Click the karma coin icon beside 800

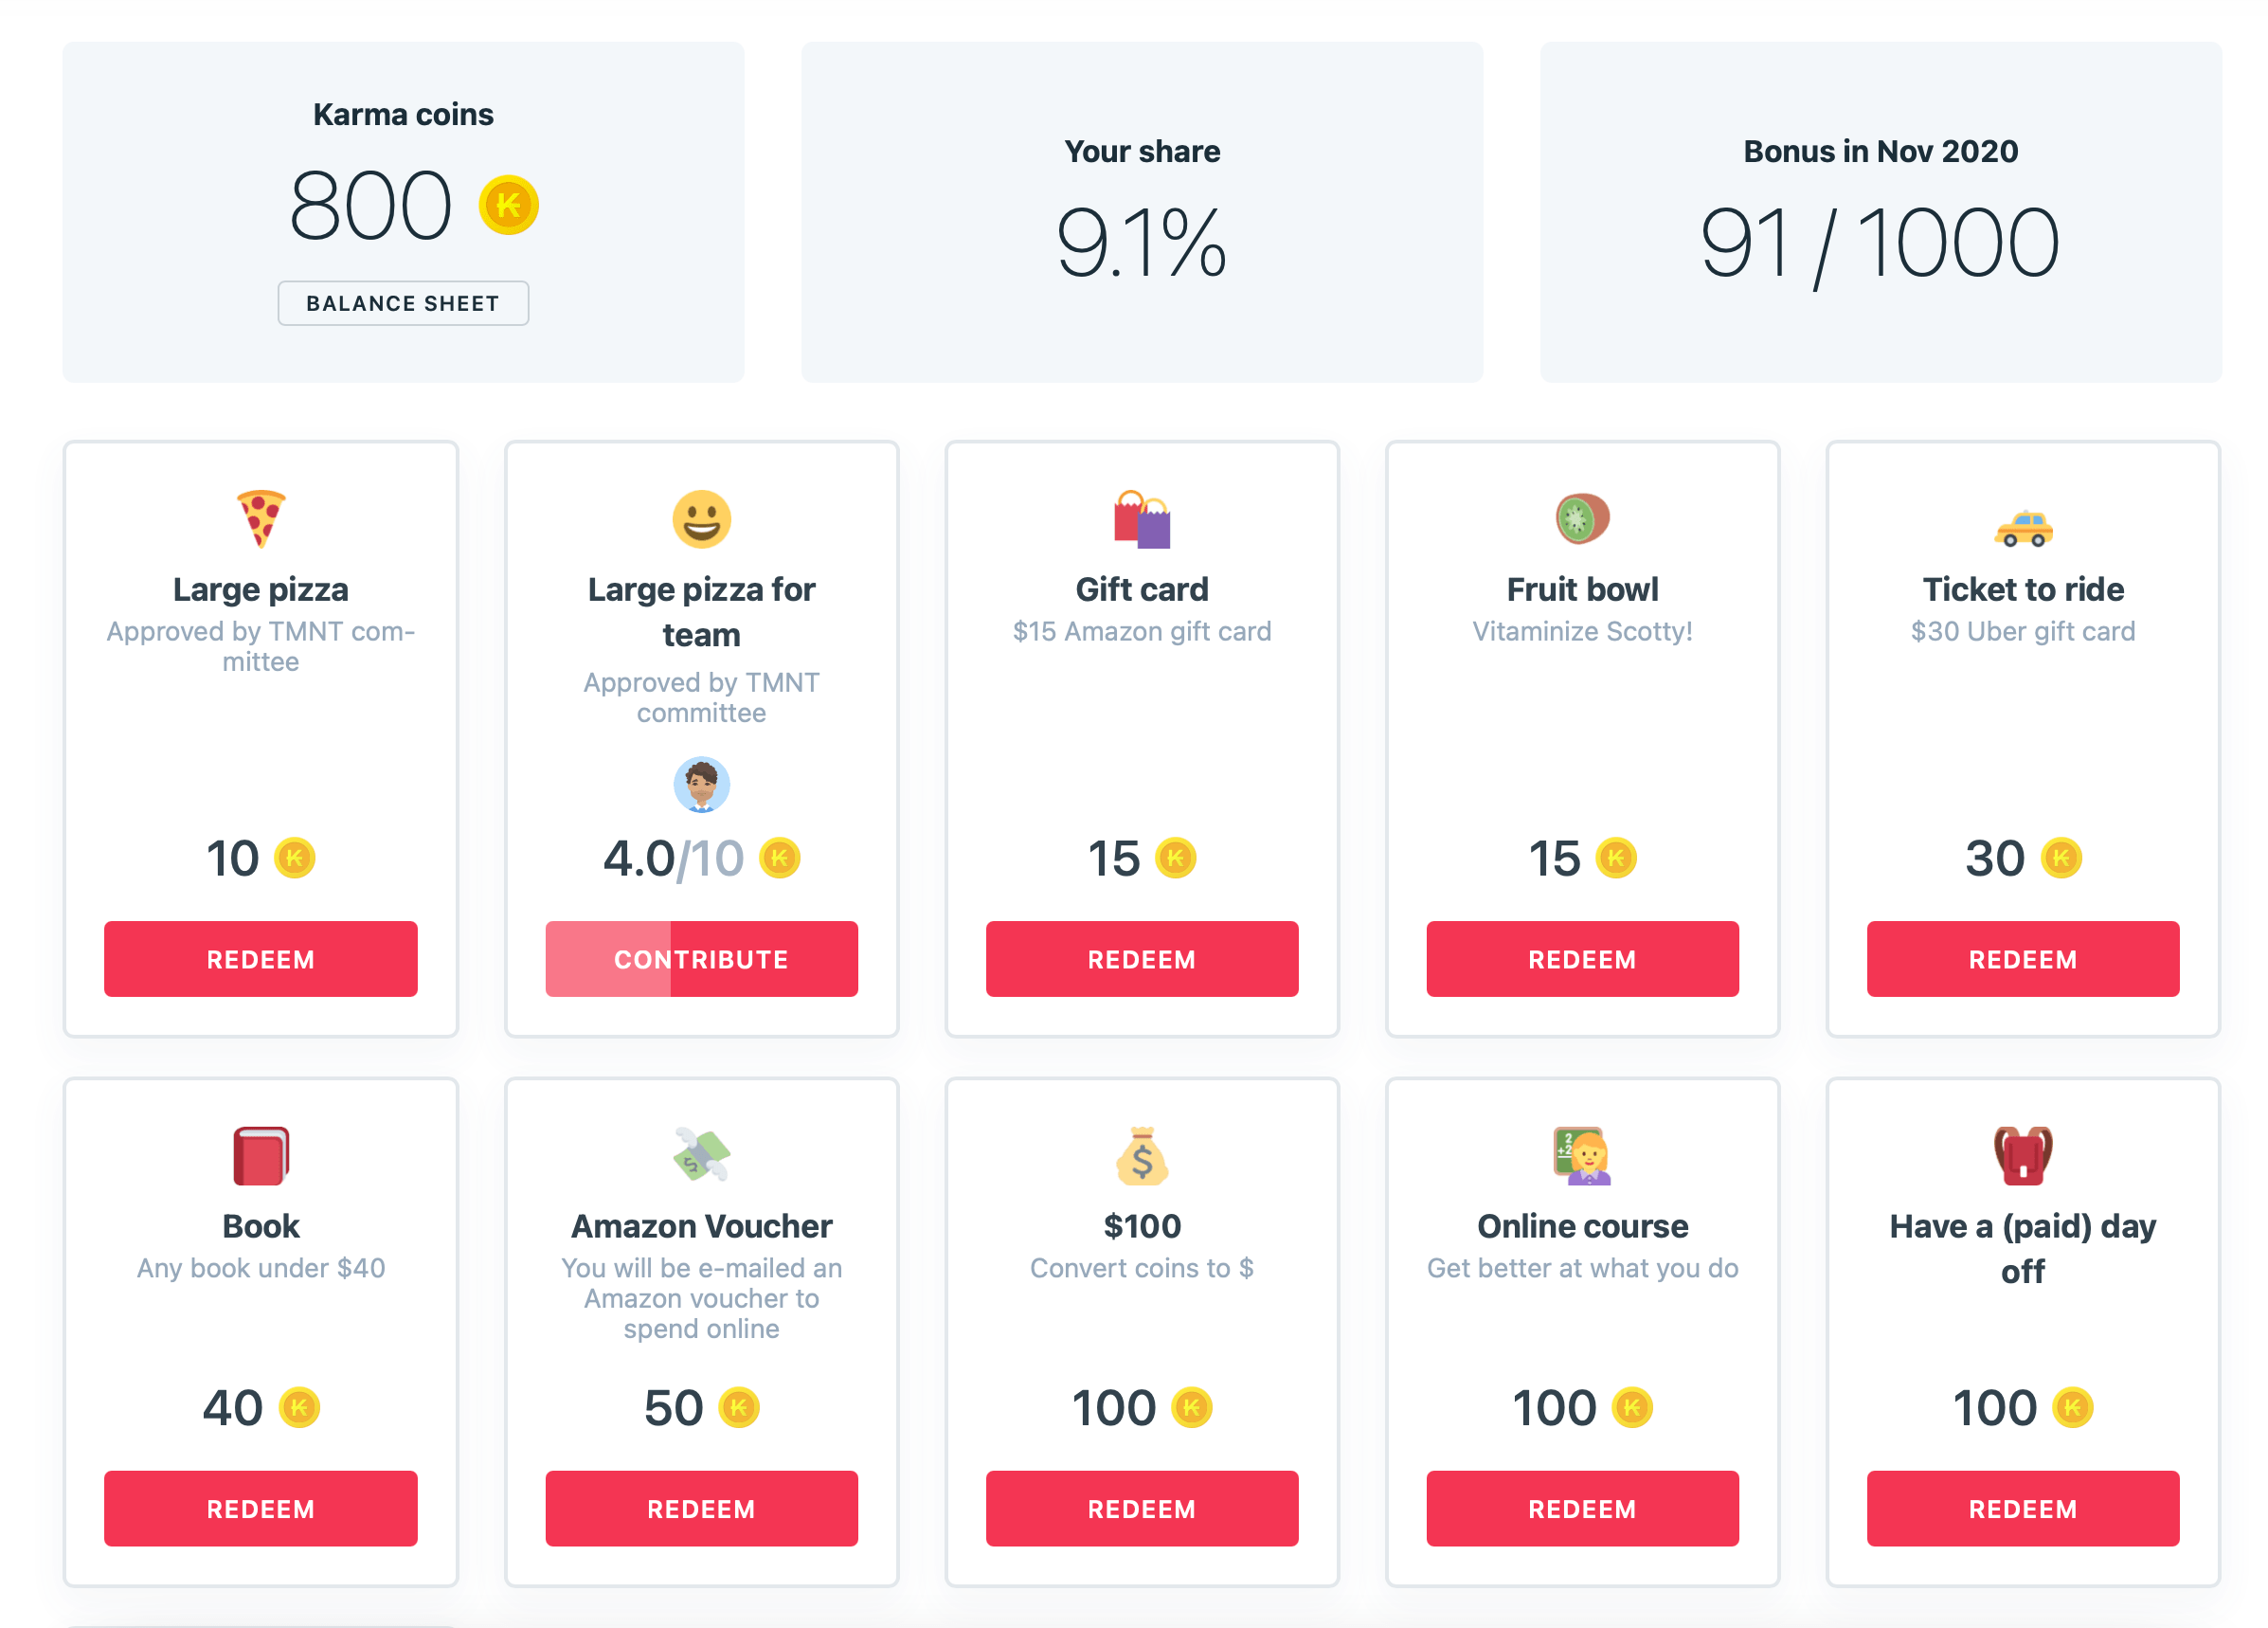click(x=506, y=205)
